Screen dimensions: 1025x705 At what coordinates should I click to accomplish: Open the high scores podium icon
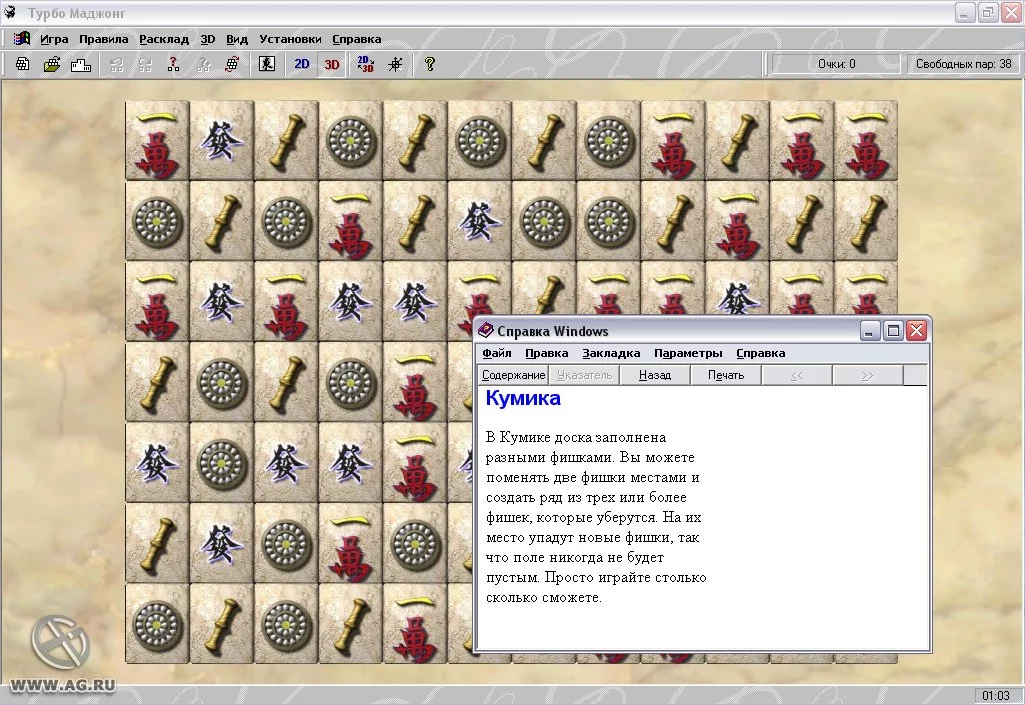[80, 64]
